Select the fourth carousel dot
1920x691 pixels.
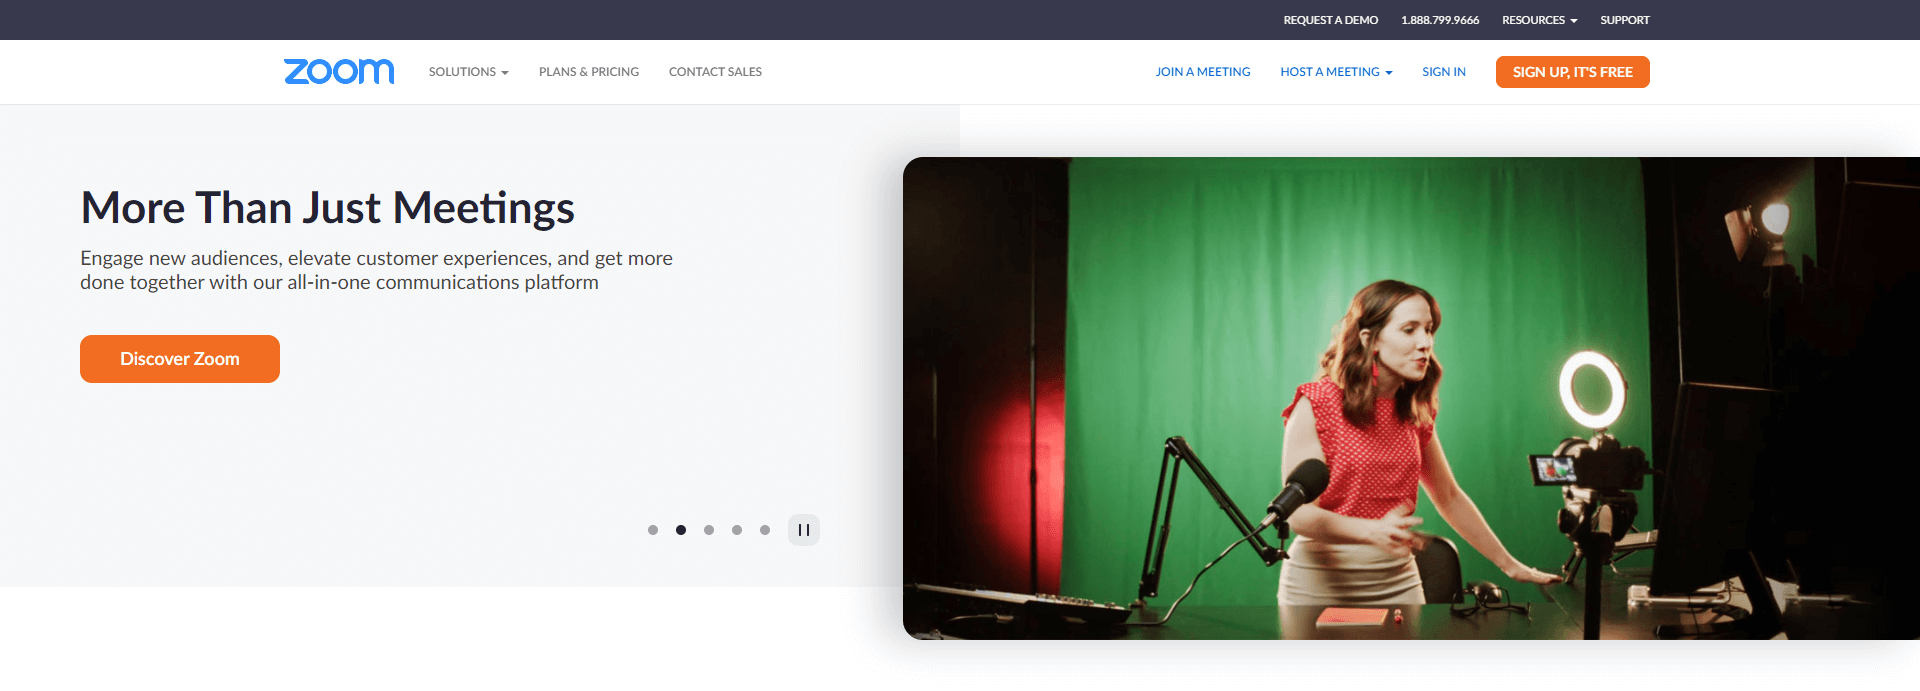pos(737,530)
